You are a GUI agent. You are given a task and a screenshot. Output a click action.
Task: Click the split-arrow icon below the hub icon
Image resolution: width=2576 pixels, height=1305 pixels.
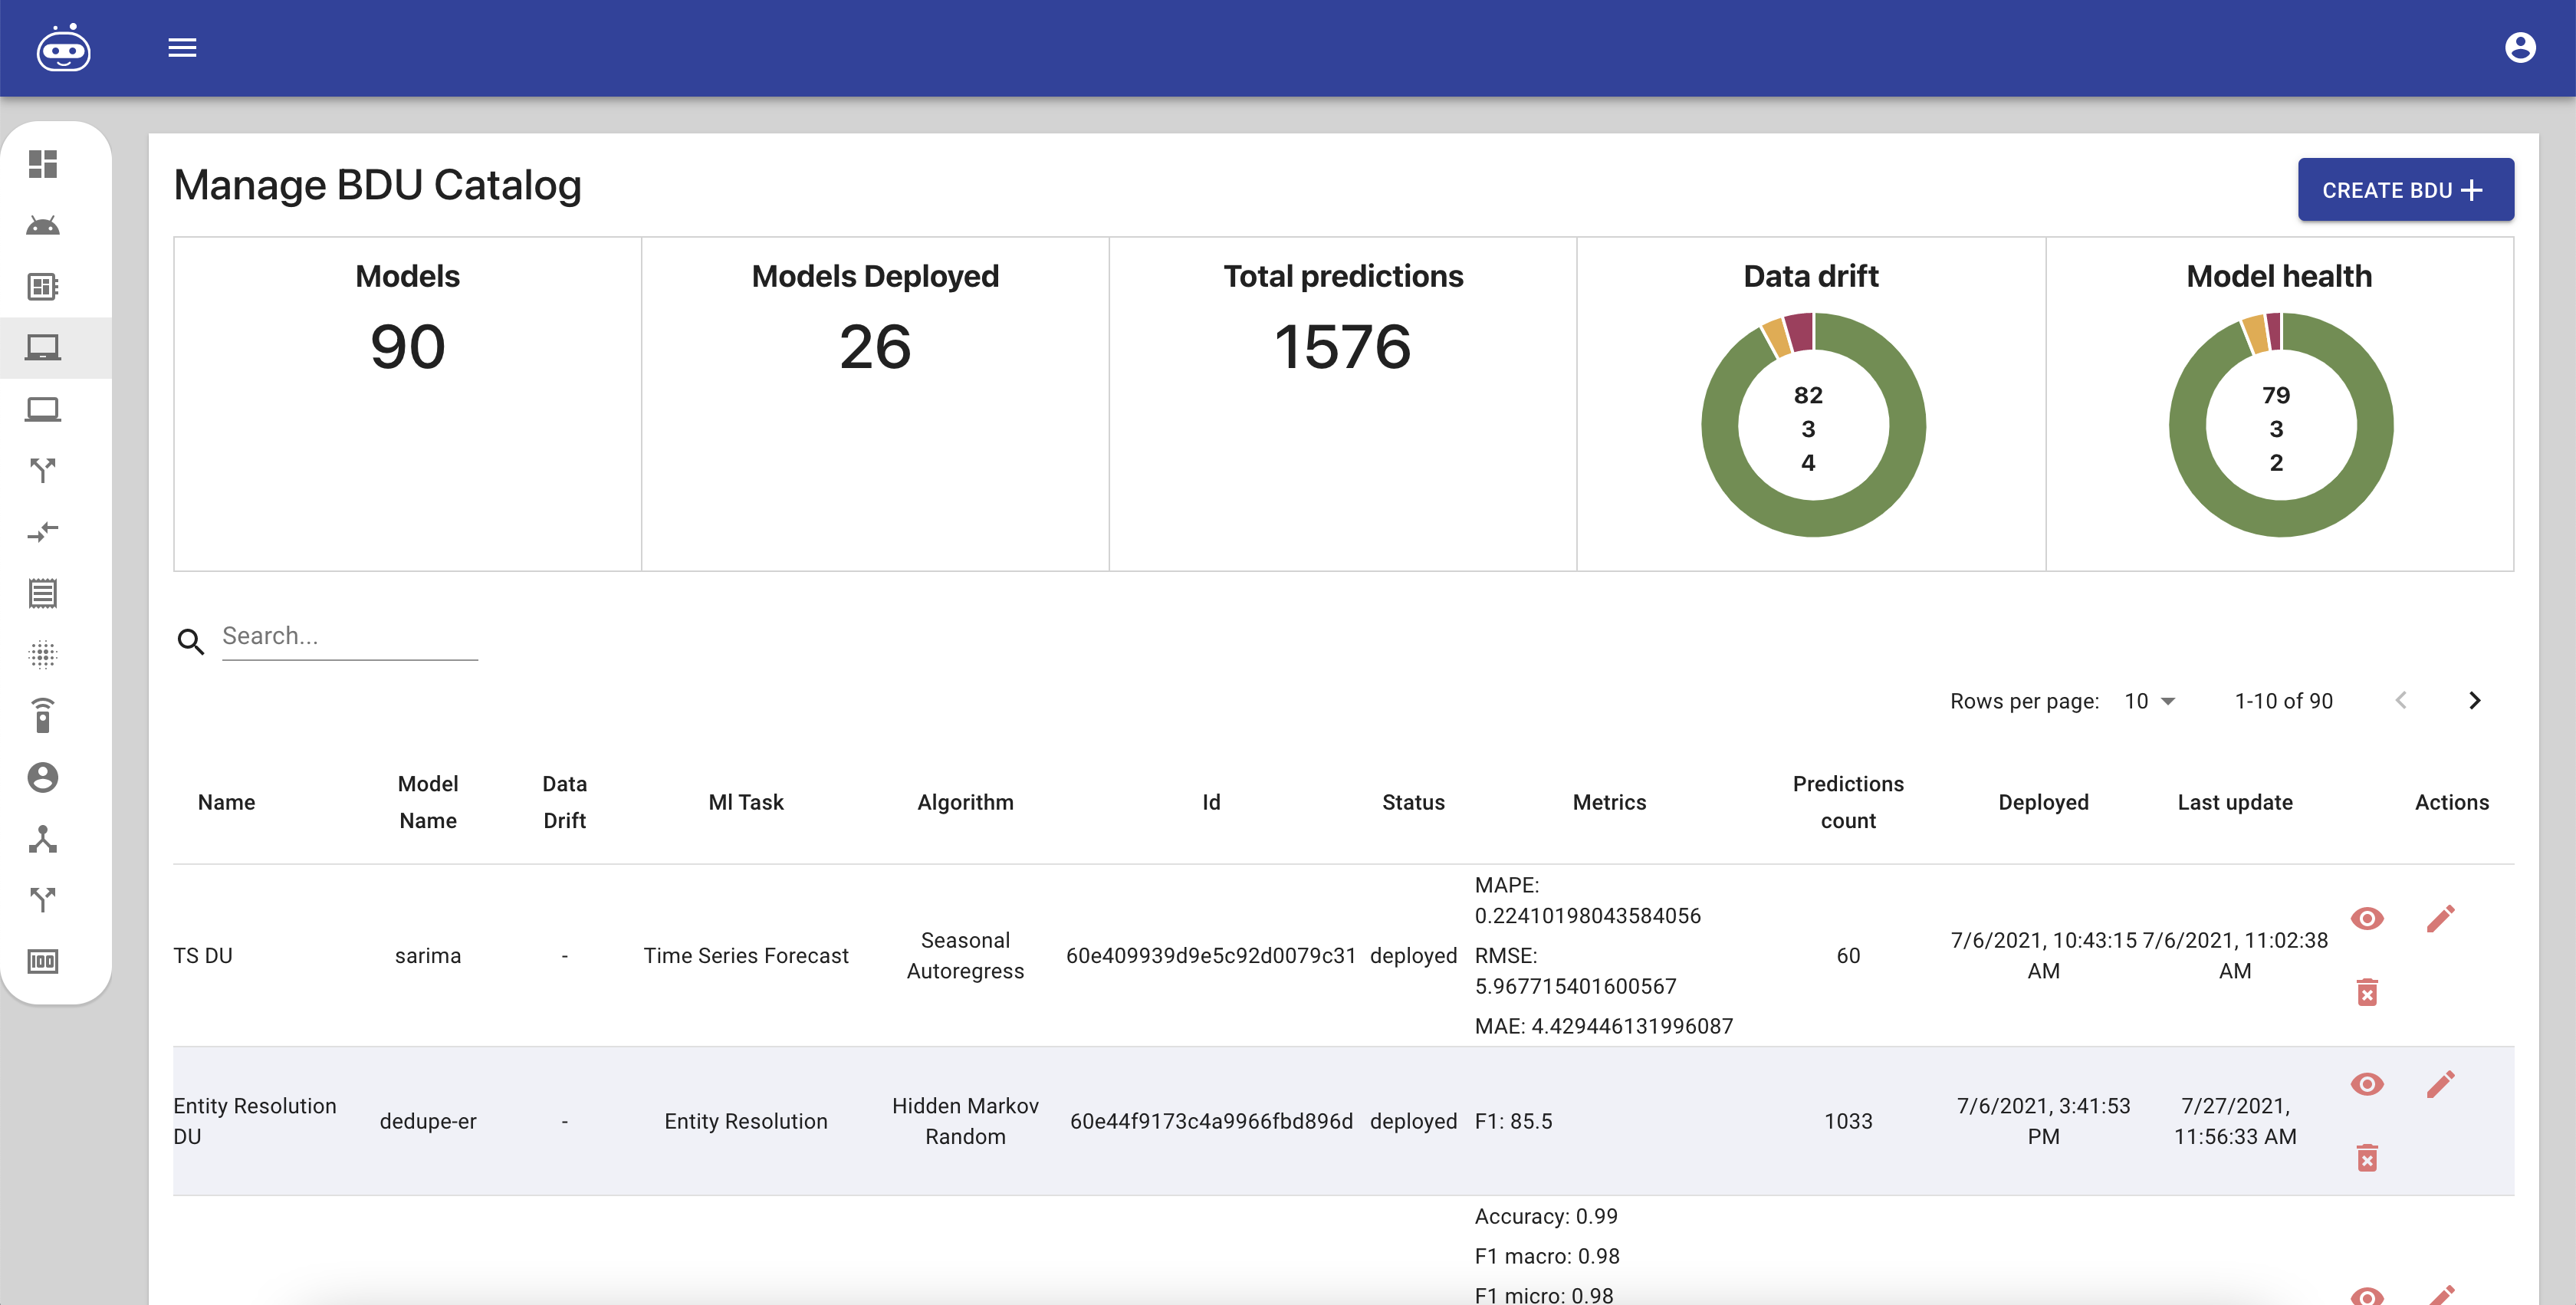tap(43, 900)
